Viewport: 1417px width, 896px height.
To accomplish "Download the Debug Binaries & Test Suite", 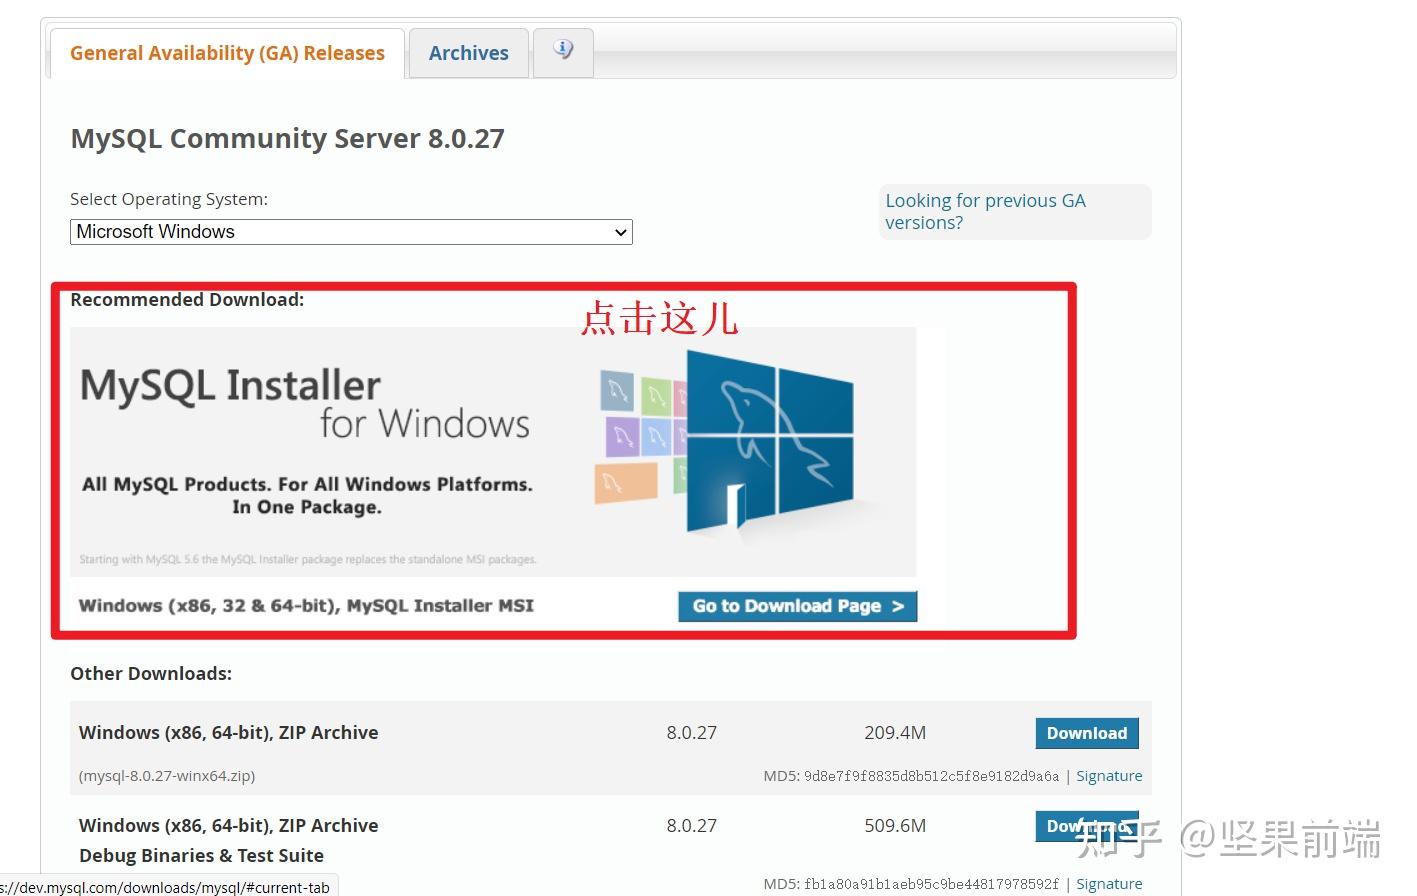I will 1086,825.
